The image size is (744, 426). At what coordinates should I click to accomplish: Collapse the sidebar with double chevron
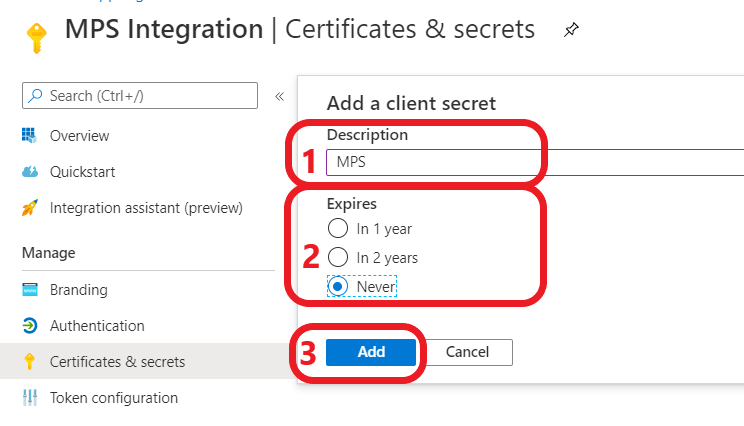pyautogui.click(x=280, y=96)
